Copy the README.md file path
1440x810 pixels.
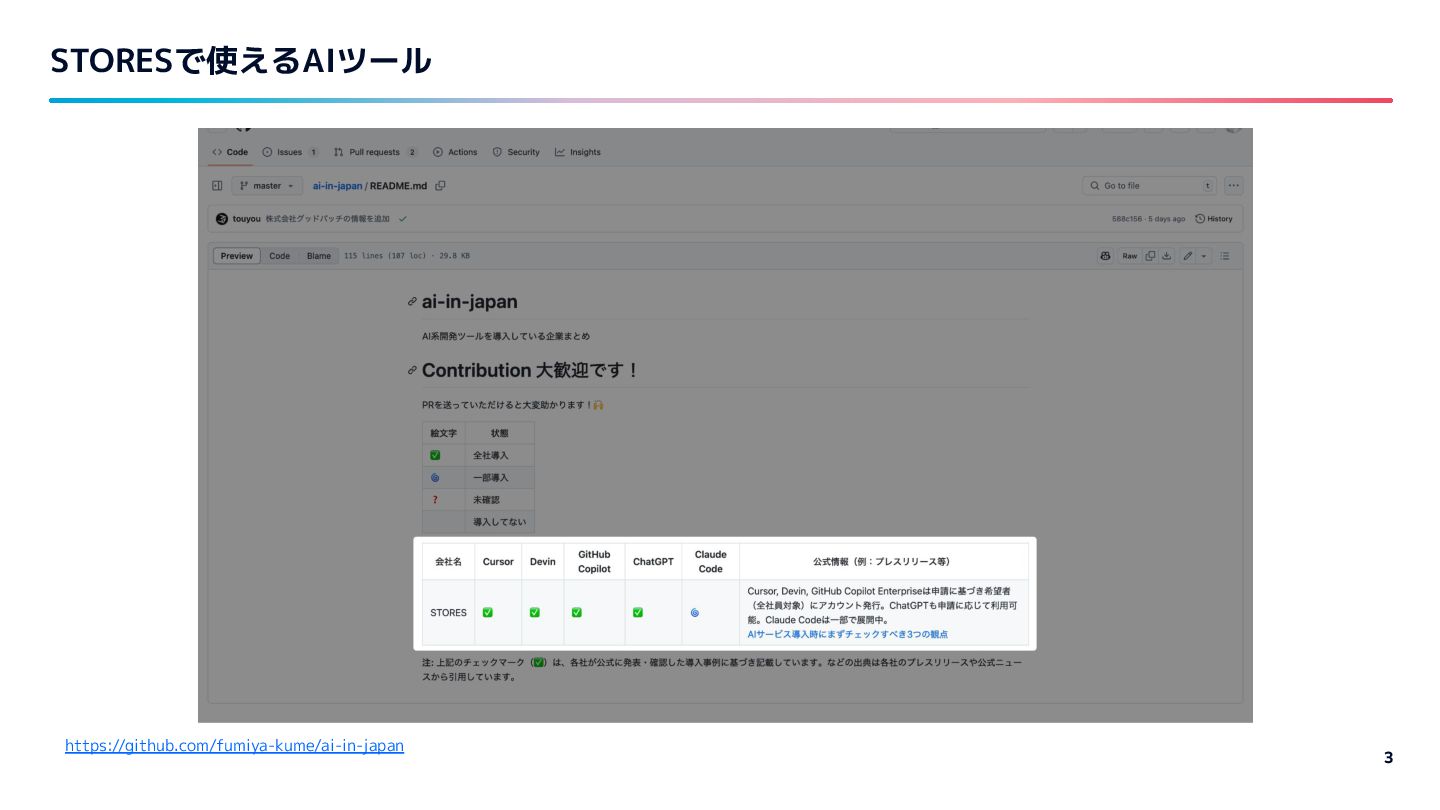tap(441, 186)
